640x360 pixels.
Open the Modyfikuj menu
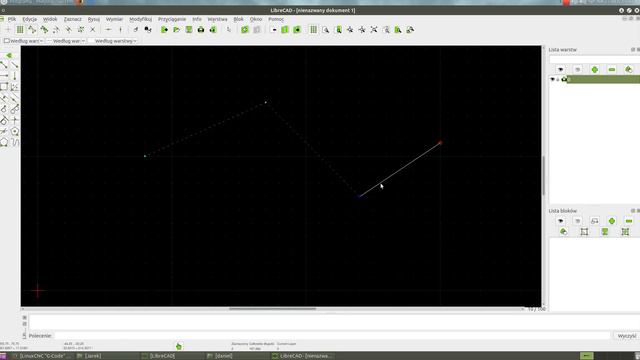[140, 19]
